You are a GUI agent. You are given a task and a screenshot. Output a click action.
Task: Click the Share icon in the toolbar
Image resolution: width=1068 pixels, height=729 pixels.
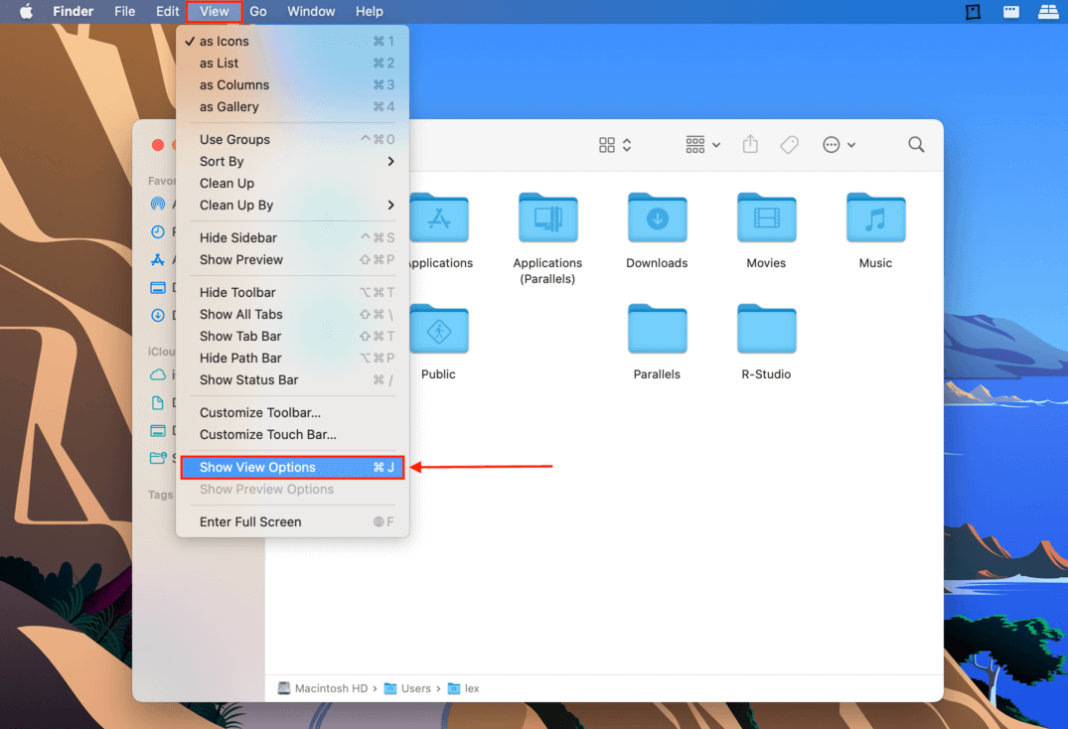click(750, 144)
